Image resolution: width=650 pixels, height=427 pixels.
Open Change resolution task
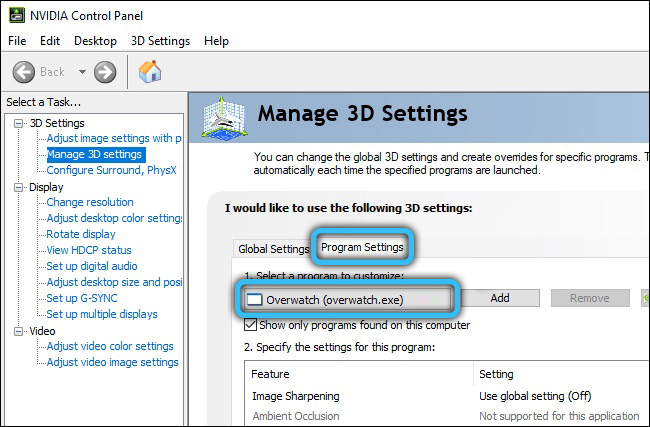click(90, 202)
